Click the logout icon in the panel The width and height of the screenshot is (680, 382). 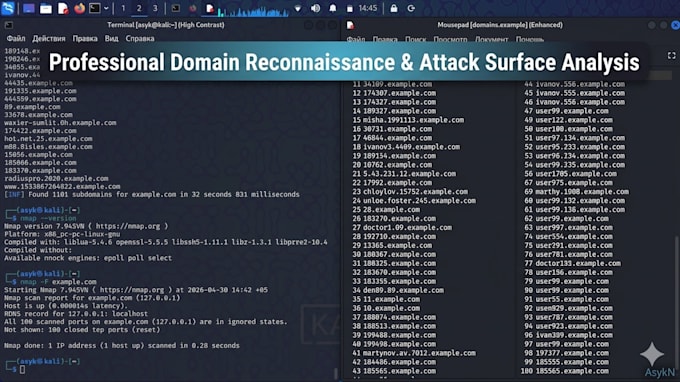click(x=411, y=8)
